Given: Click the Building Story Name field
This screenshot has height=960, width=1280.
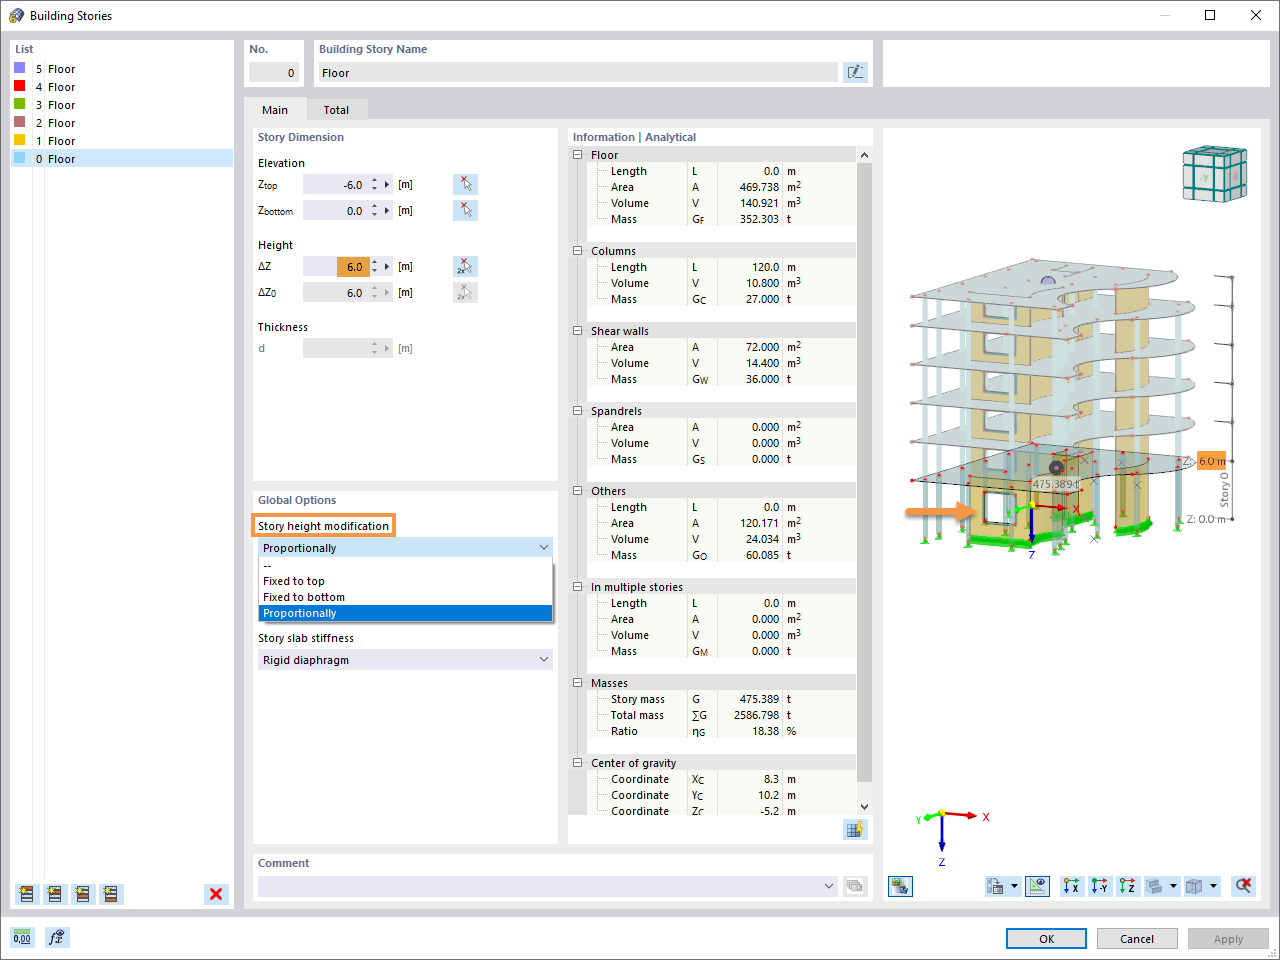Looking at the screenshot, I should click(x=578, y=73).
